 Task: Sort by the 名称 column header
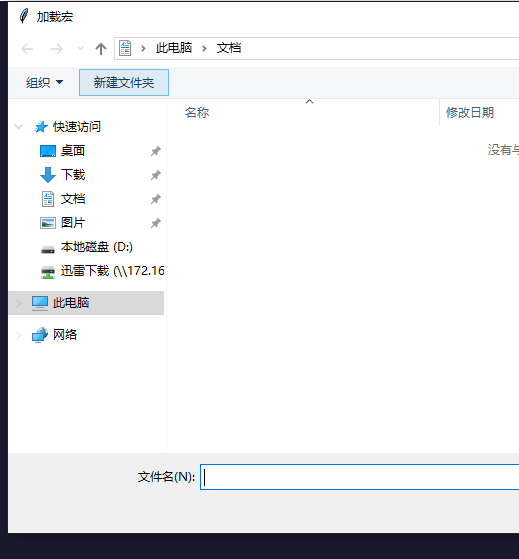pos(197,113)
